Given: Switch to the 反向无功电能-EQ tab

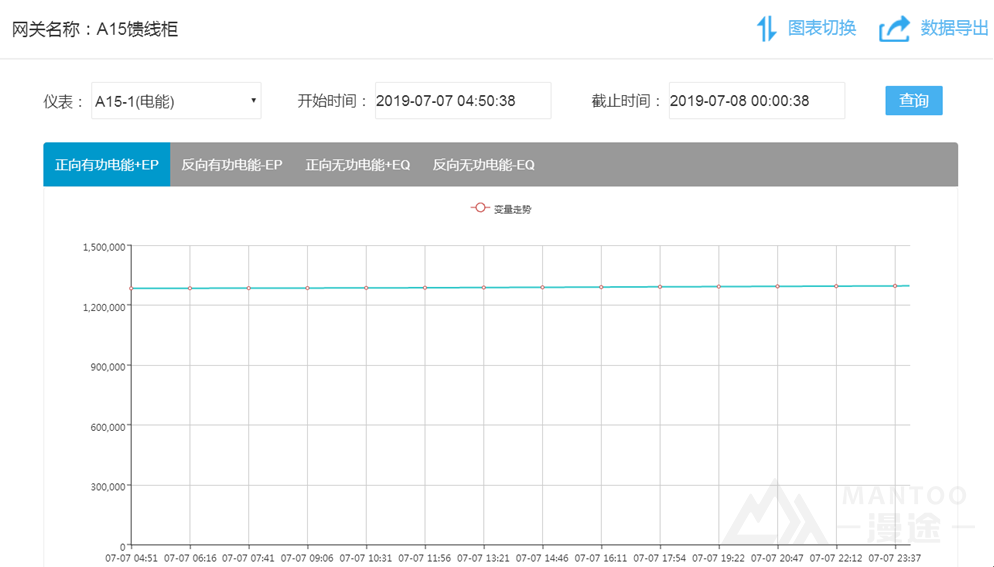Looking at the screenshot, I should 483,165.
